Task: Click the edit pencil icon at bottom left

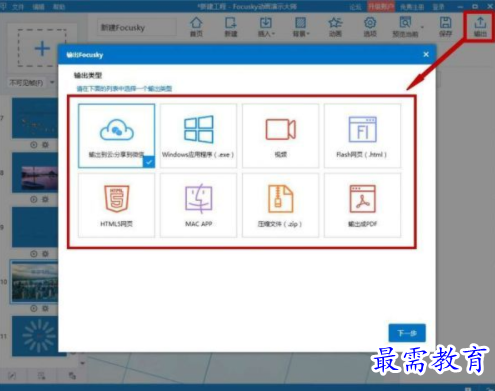Action: [x=12, y=376]
